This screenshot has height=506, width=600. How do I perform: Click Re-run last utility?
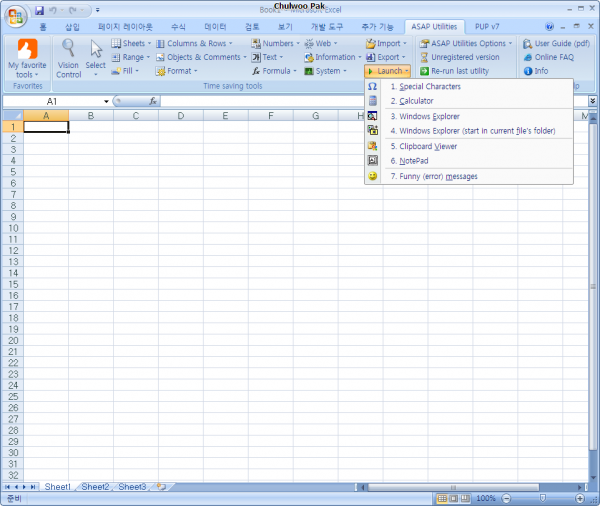pyautogui.click(x=455, y=71)
